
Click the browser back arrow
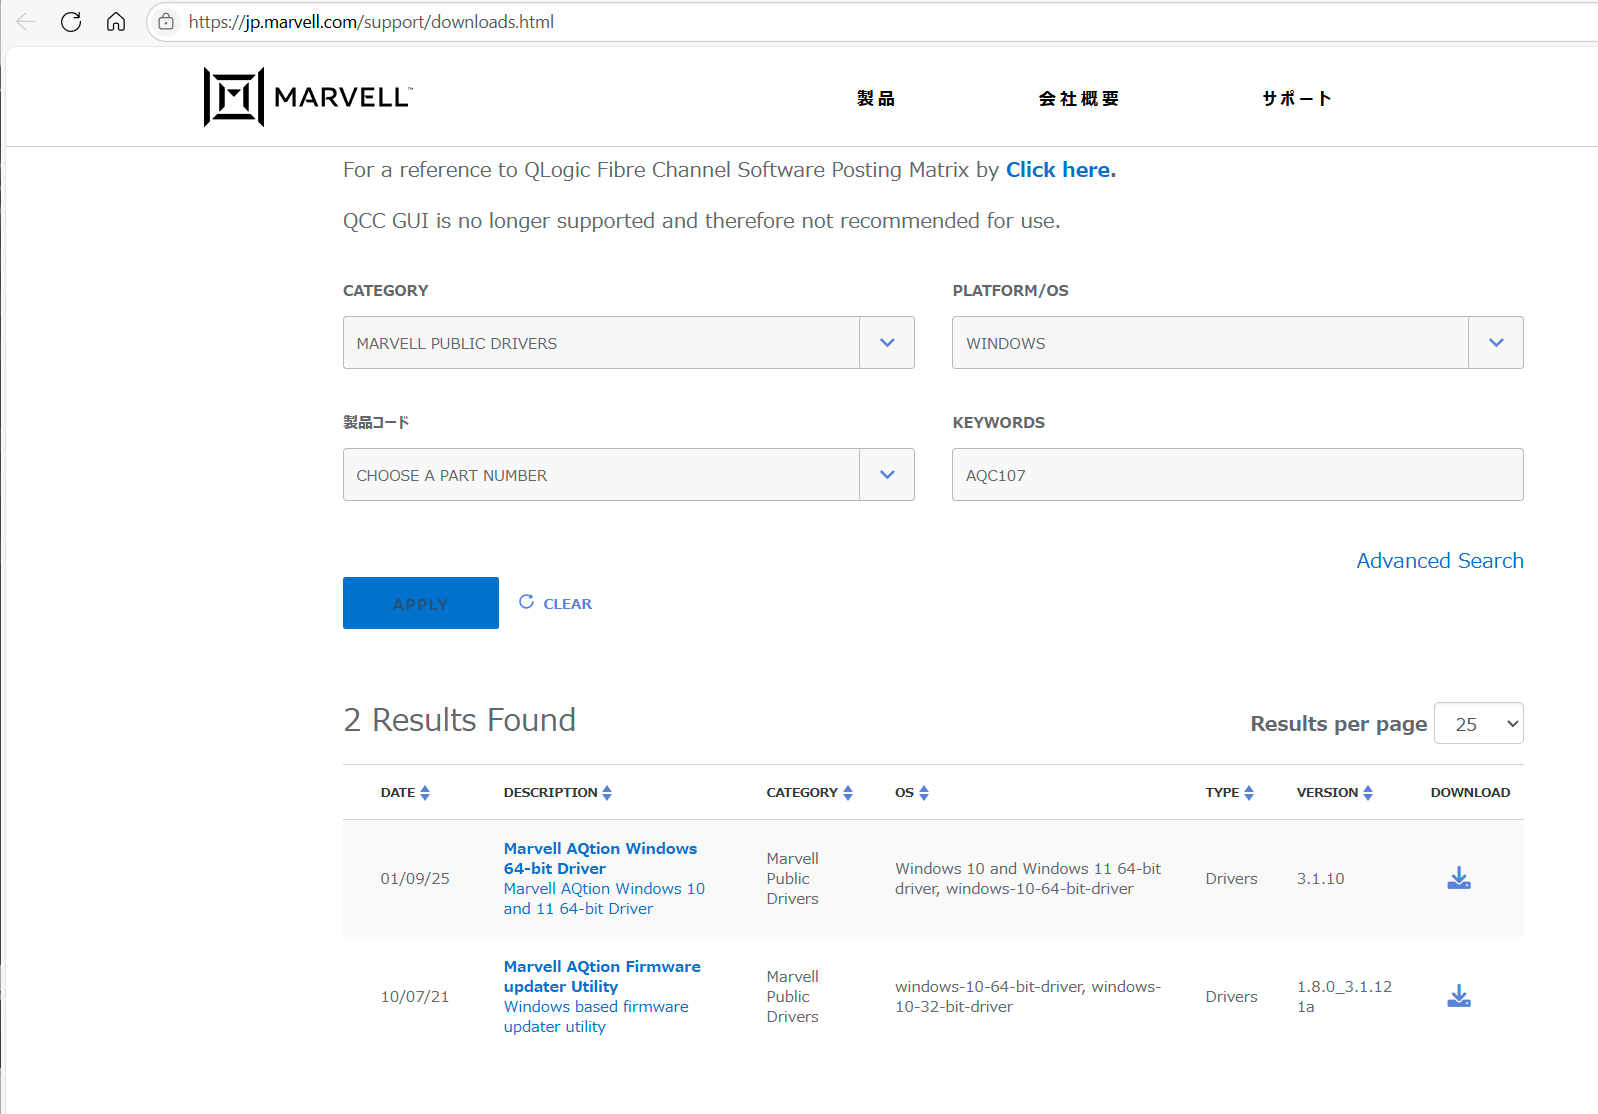[x=26, y=22]
